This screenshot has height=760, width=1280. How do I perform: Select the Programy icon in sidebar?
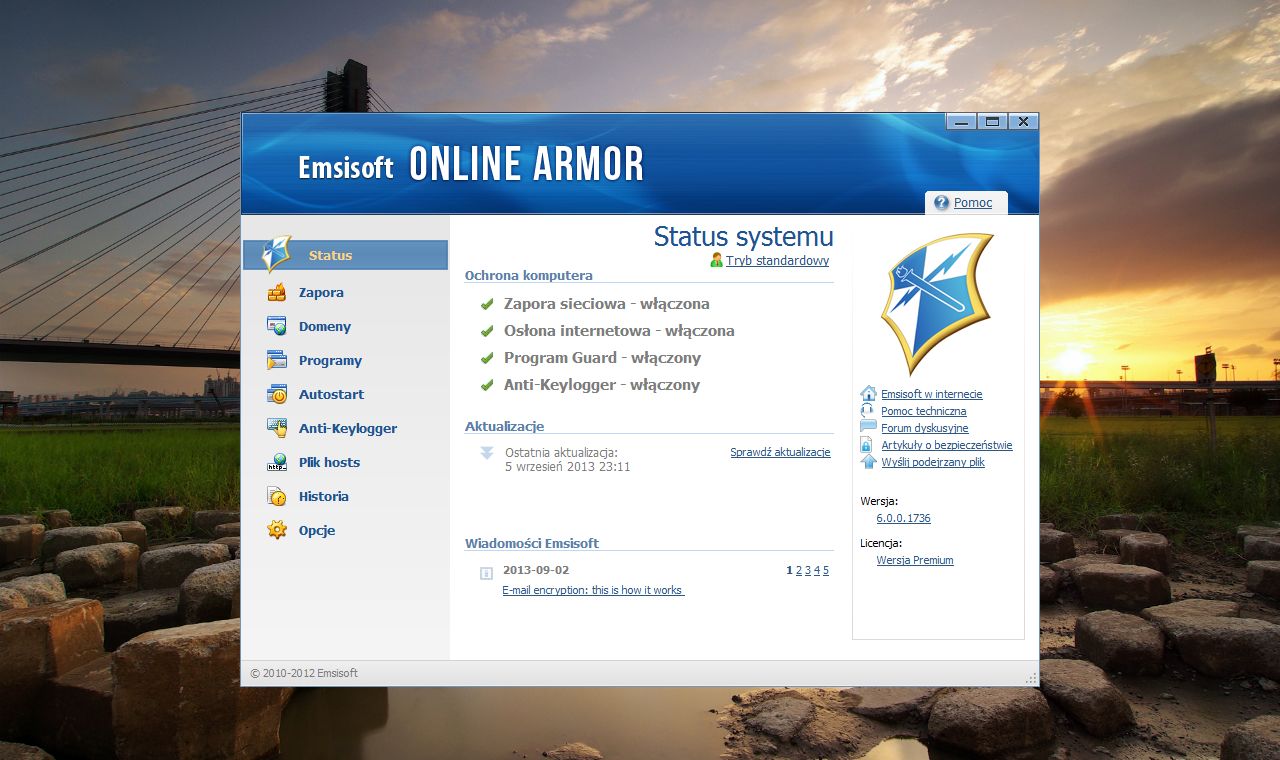277,360
